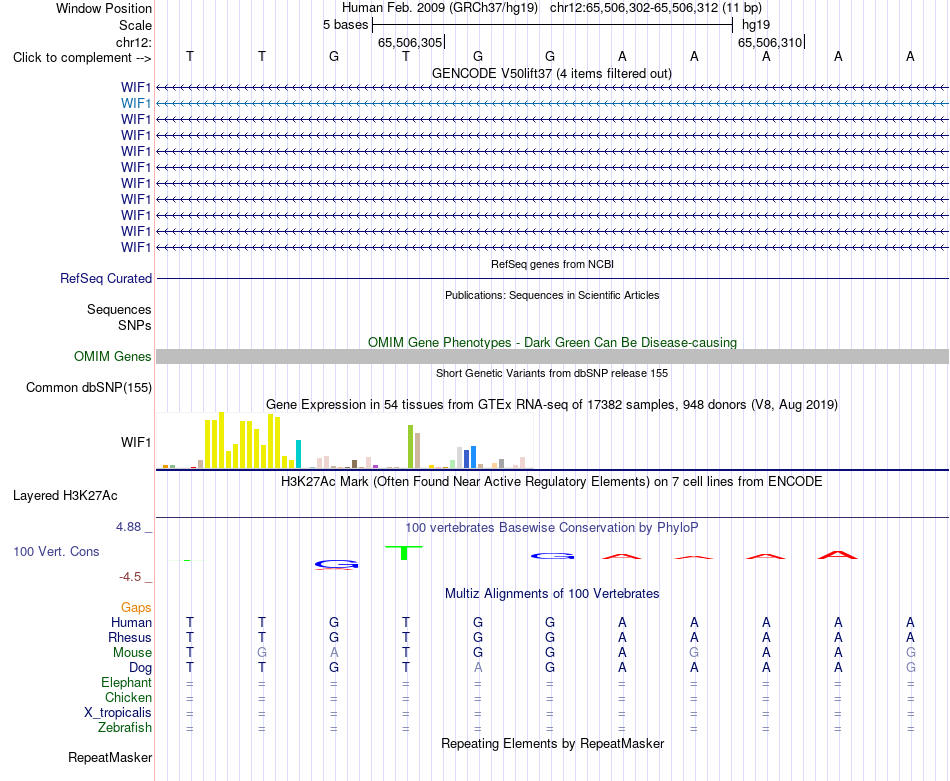Open 'Repeating Elements by RepeatMasker' track title
The image size is (950, 781).
click(552, 743)
